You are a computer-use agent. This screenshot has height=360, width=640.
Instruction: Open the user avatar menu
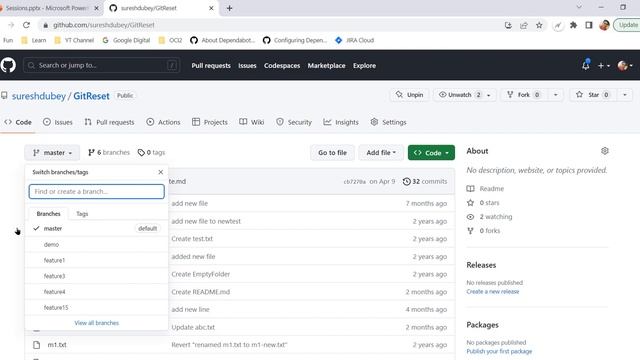(625, 65)
